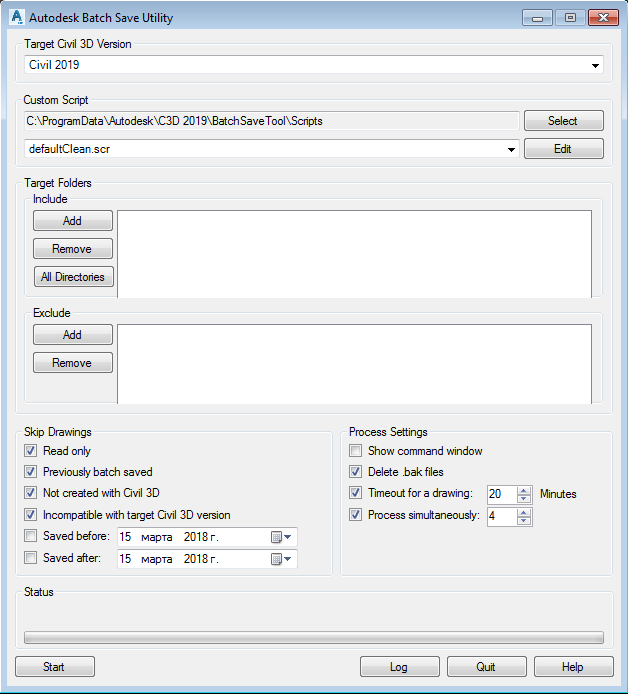
Task: Click the All Directories button
Action: (73, 277)
